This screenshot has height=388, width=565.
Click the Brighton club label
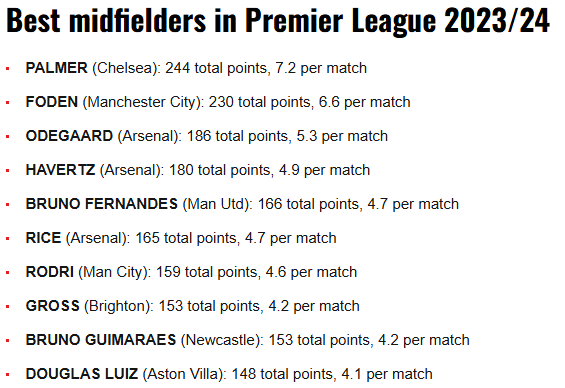(119, 306)
